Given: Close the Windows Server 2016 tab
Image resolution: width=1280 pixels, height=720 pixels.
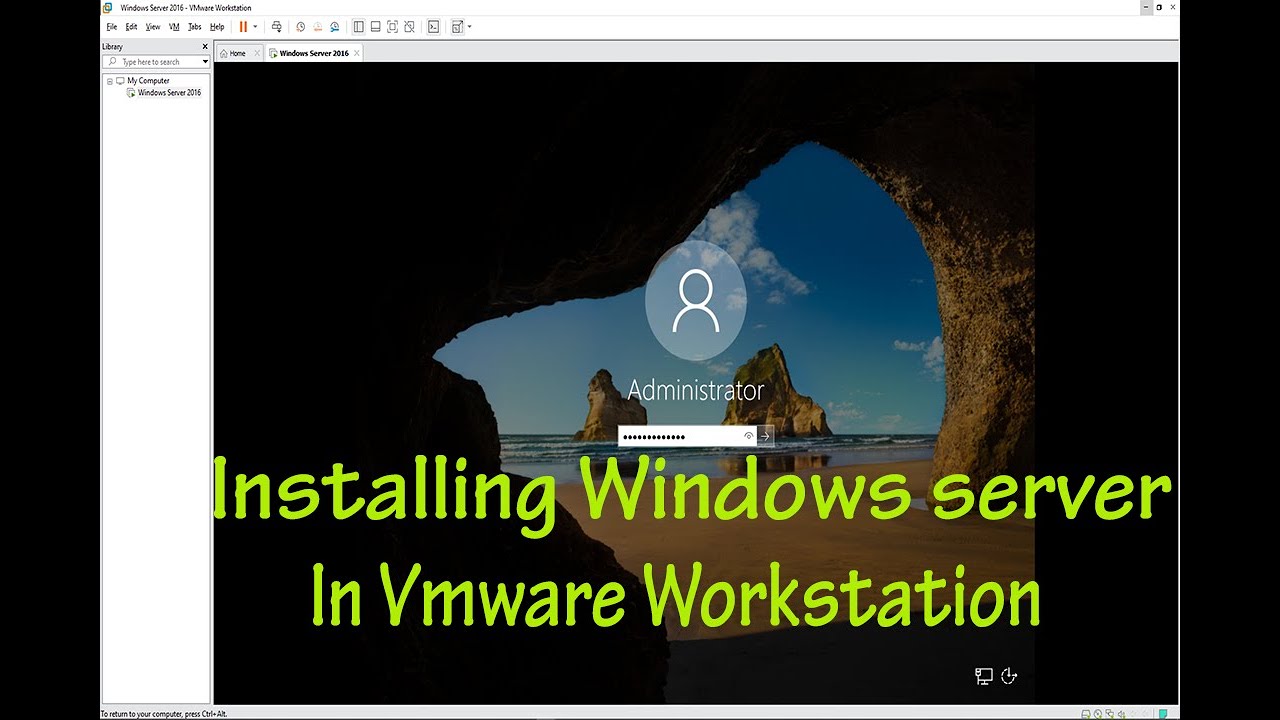Looking at the screenshot, I should tap(357, 53).
